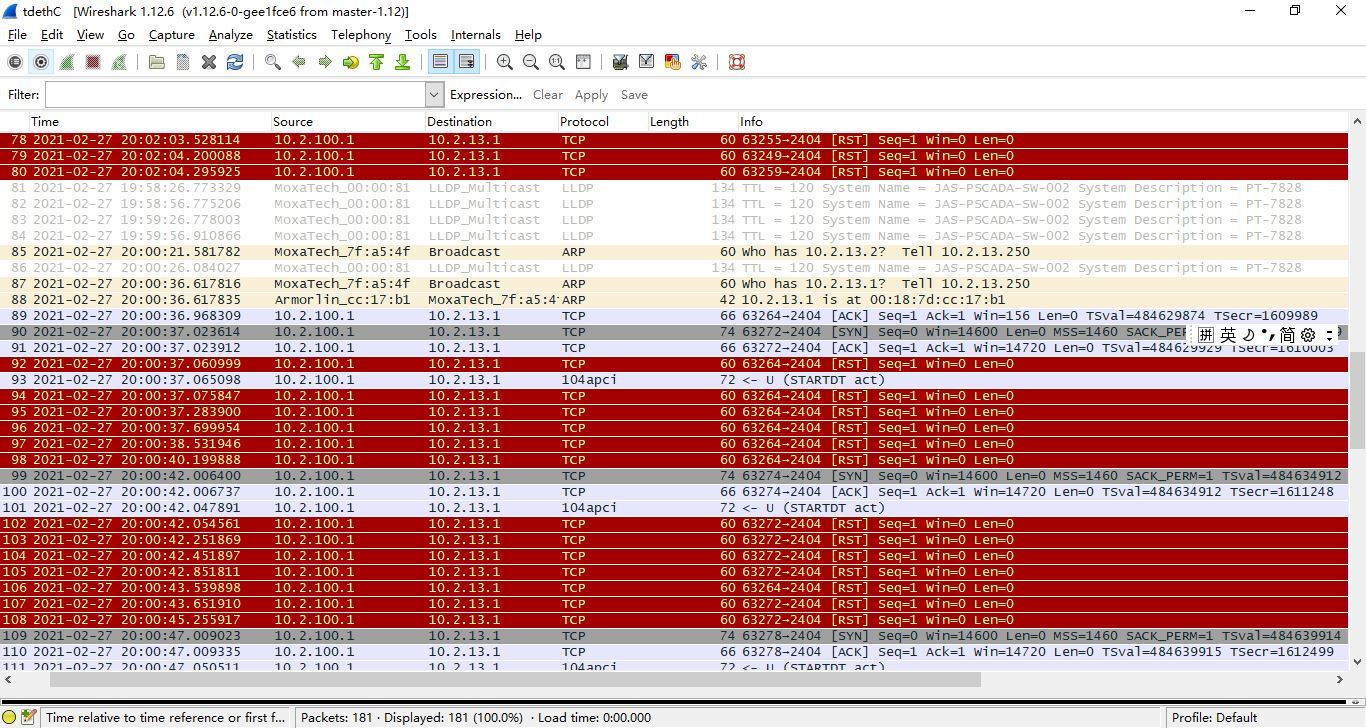Start a new live capture
Image resolution: width=1366 pixels, height=728 pixels.
pos(67,62)
